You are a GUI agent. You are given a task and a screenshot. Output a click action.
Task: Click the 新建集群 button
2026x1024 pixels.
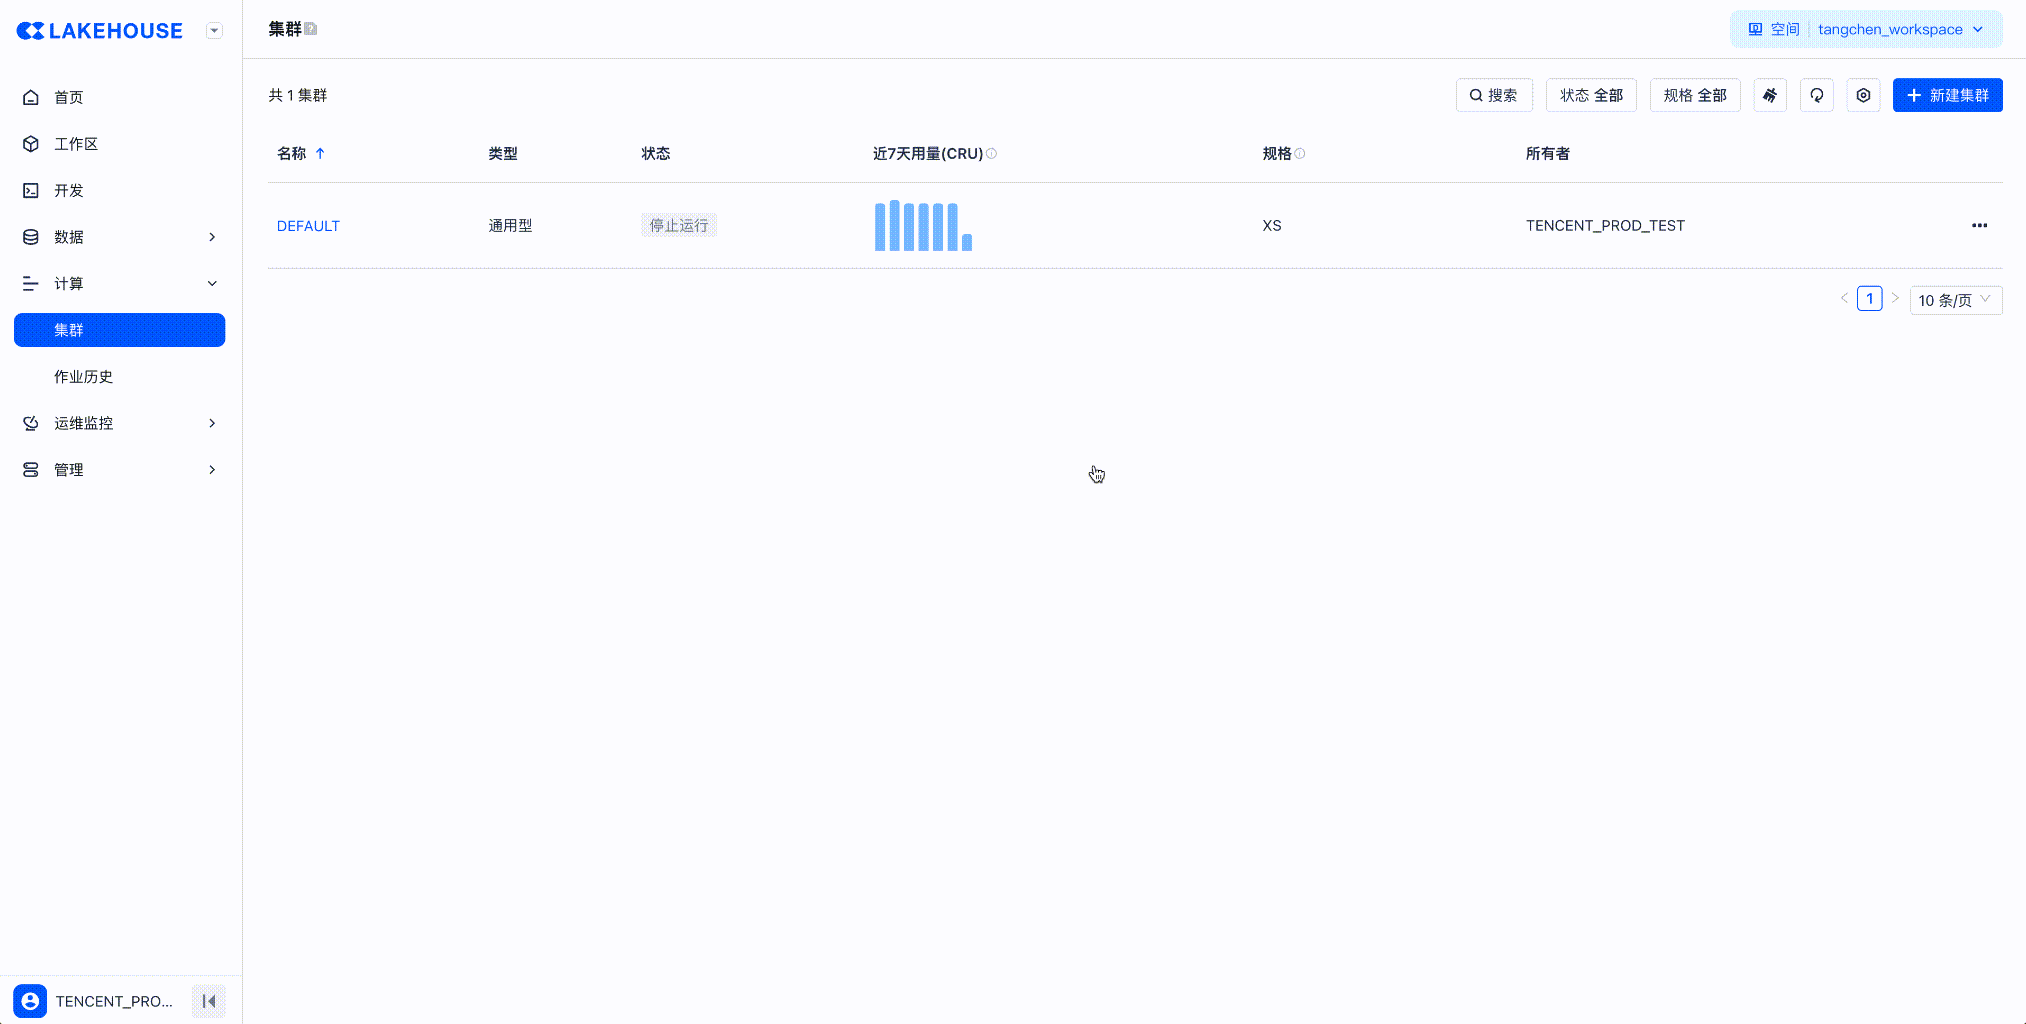tap(1947, 95)
